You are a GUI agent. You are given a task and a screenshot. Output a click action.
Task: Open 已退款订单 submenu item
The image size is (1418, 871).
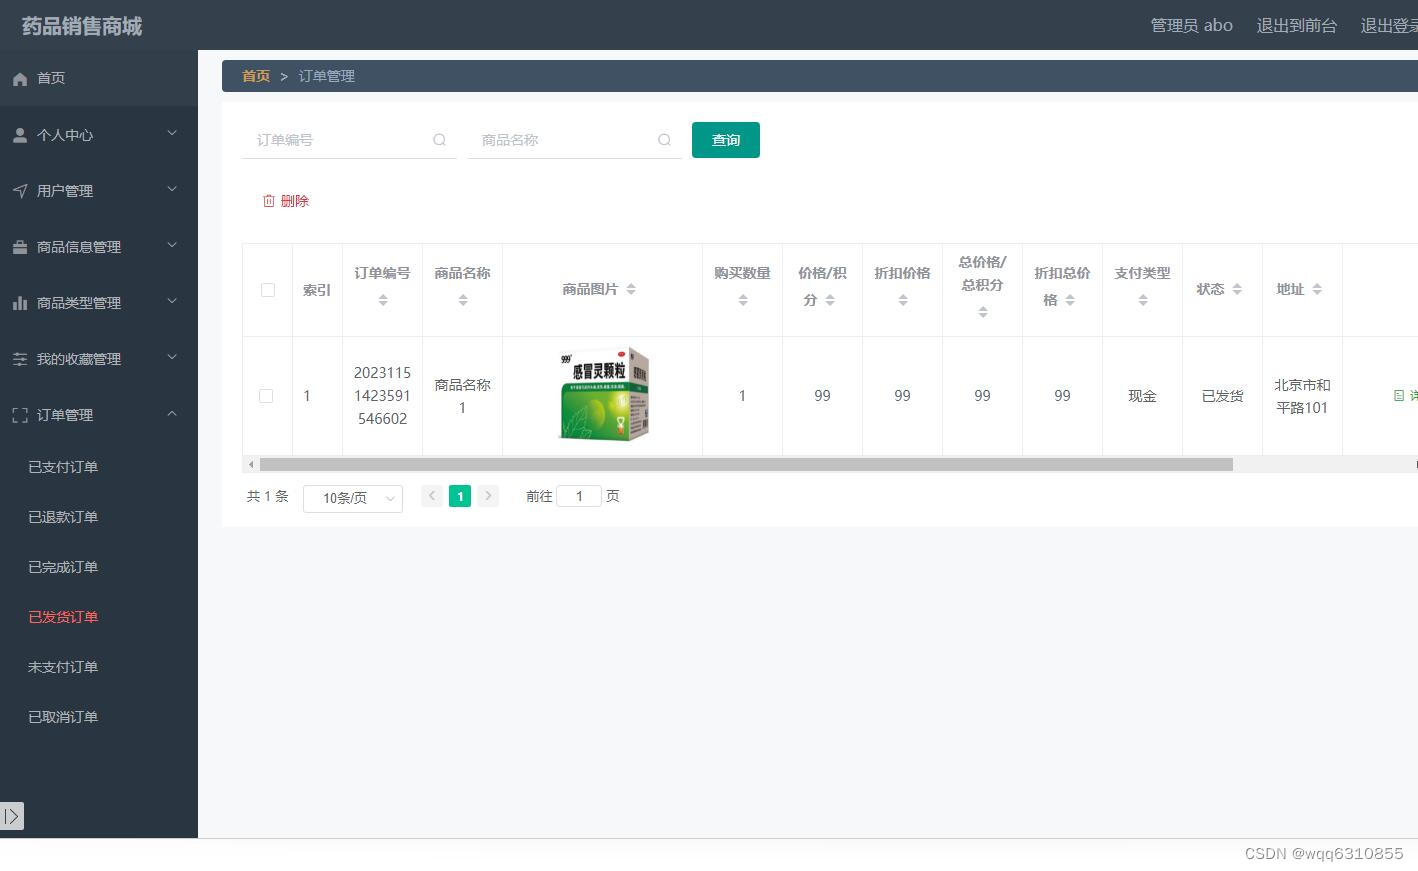pos(63,517)
